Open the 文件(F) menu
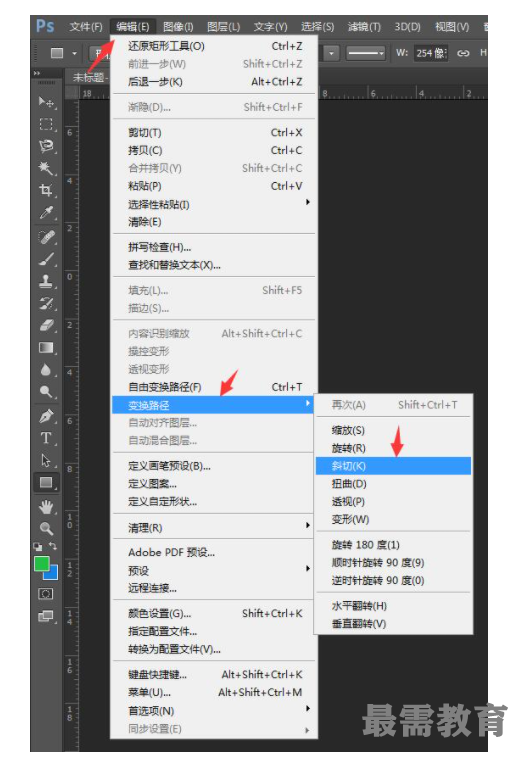514x760 pixels. click(x=85, y=26)
